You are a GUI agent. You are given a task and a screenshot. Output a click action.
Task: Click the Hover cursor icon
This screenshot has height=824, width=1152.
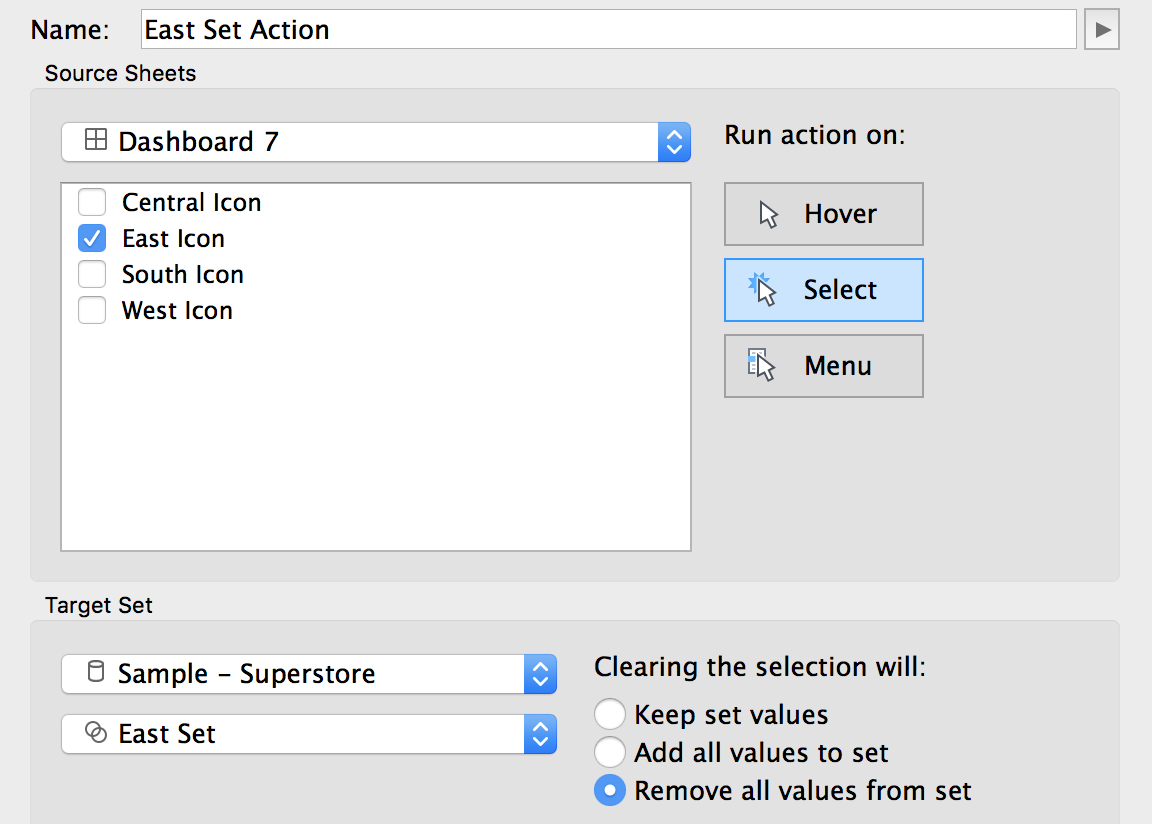click(768, 214)
